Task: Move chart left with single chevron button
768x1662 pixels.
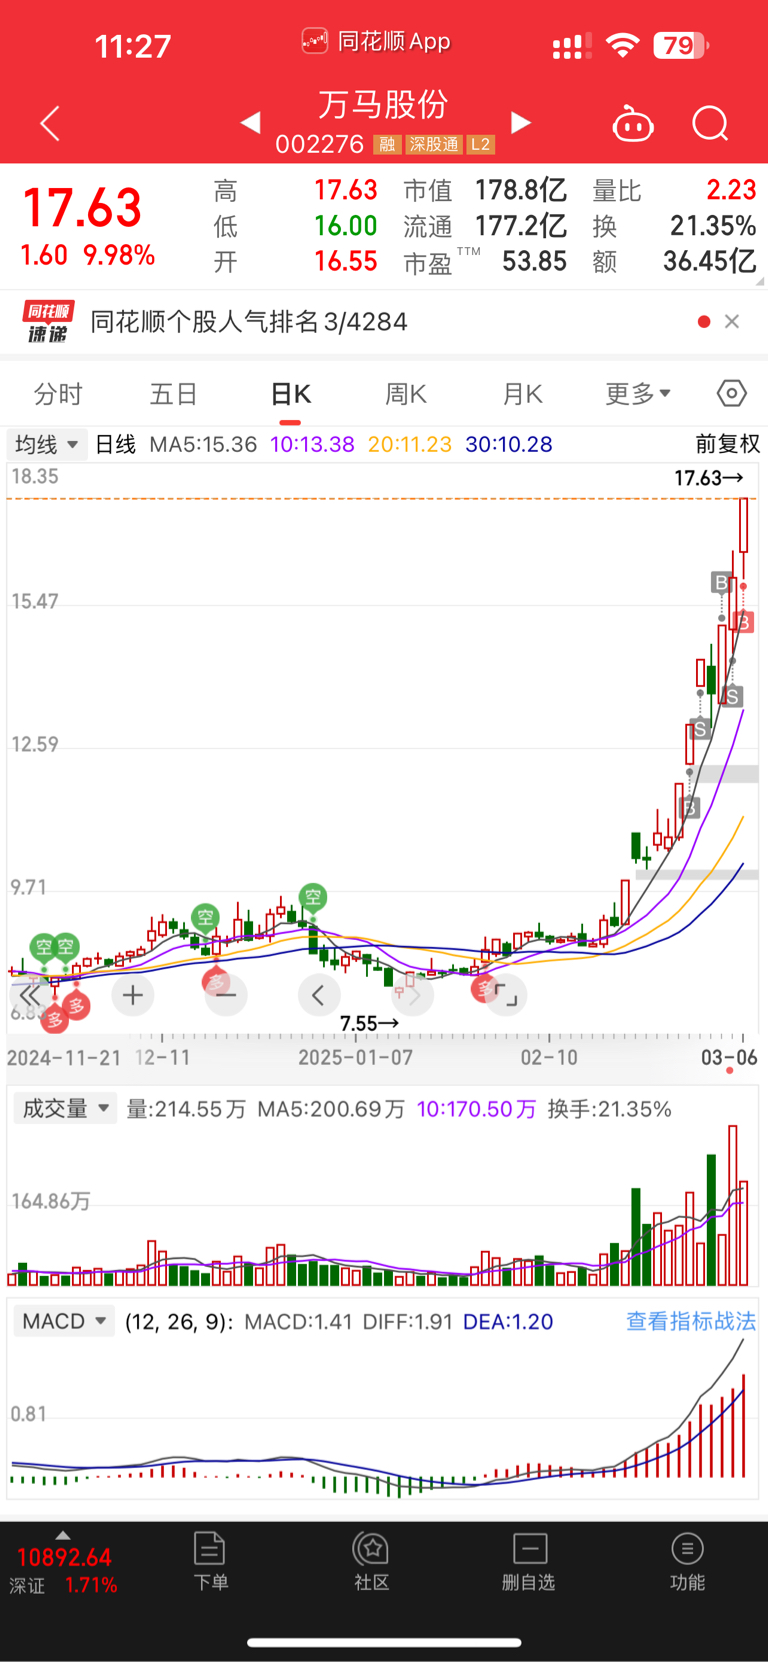Action: pyautogui.click(x=318, y=995)
